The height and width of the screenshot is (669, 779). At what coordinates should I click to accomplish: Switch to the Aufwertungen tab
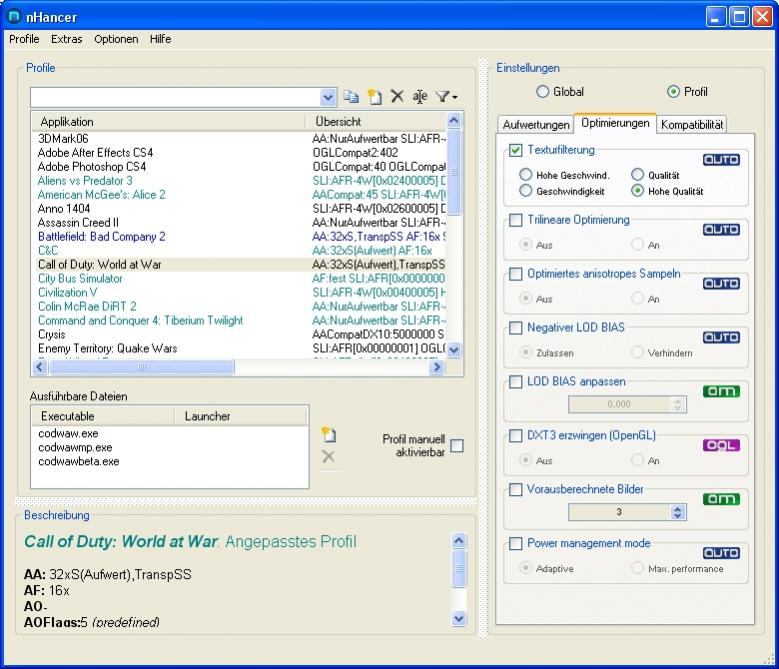coord(536,125)
